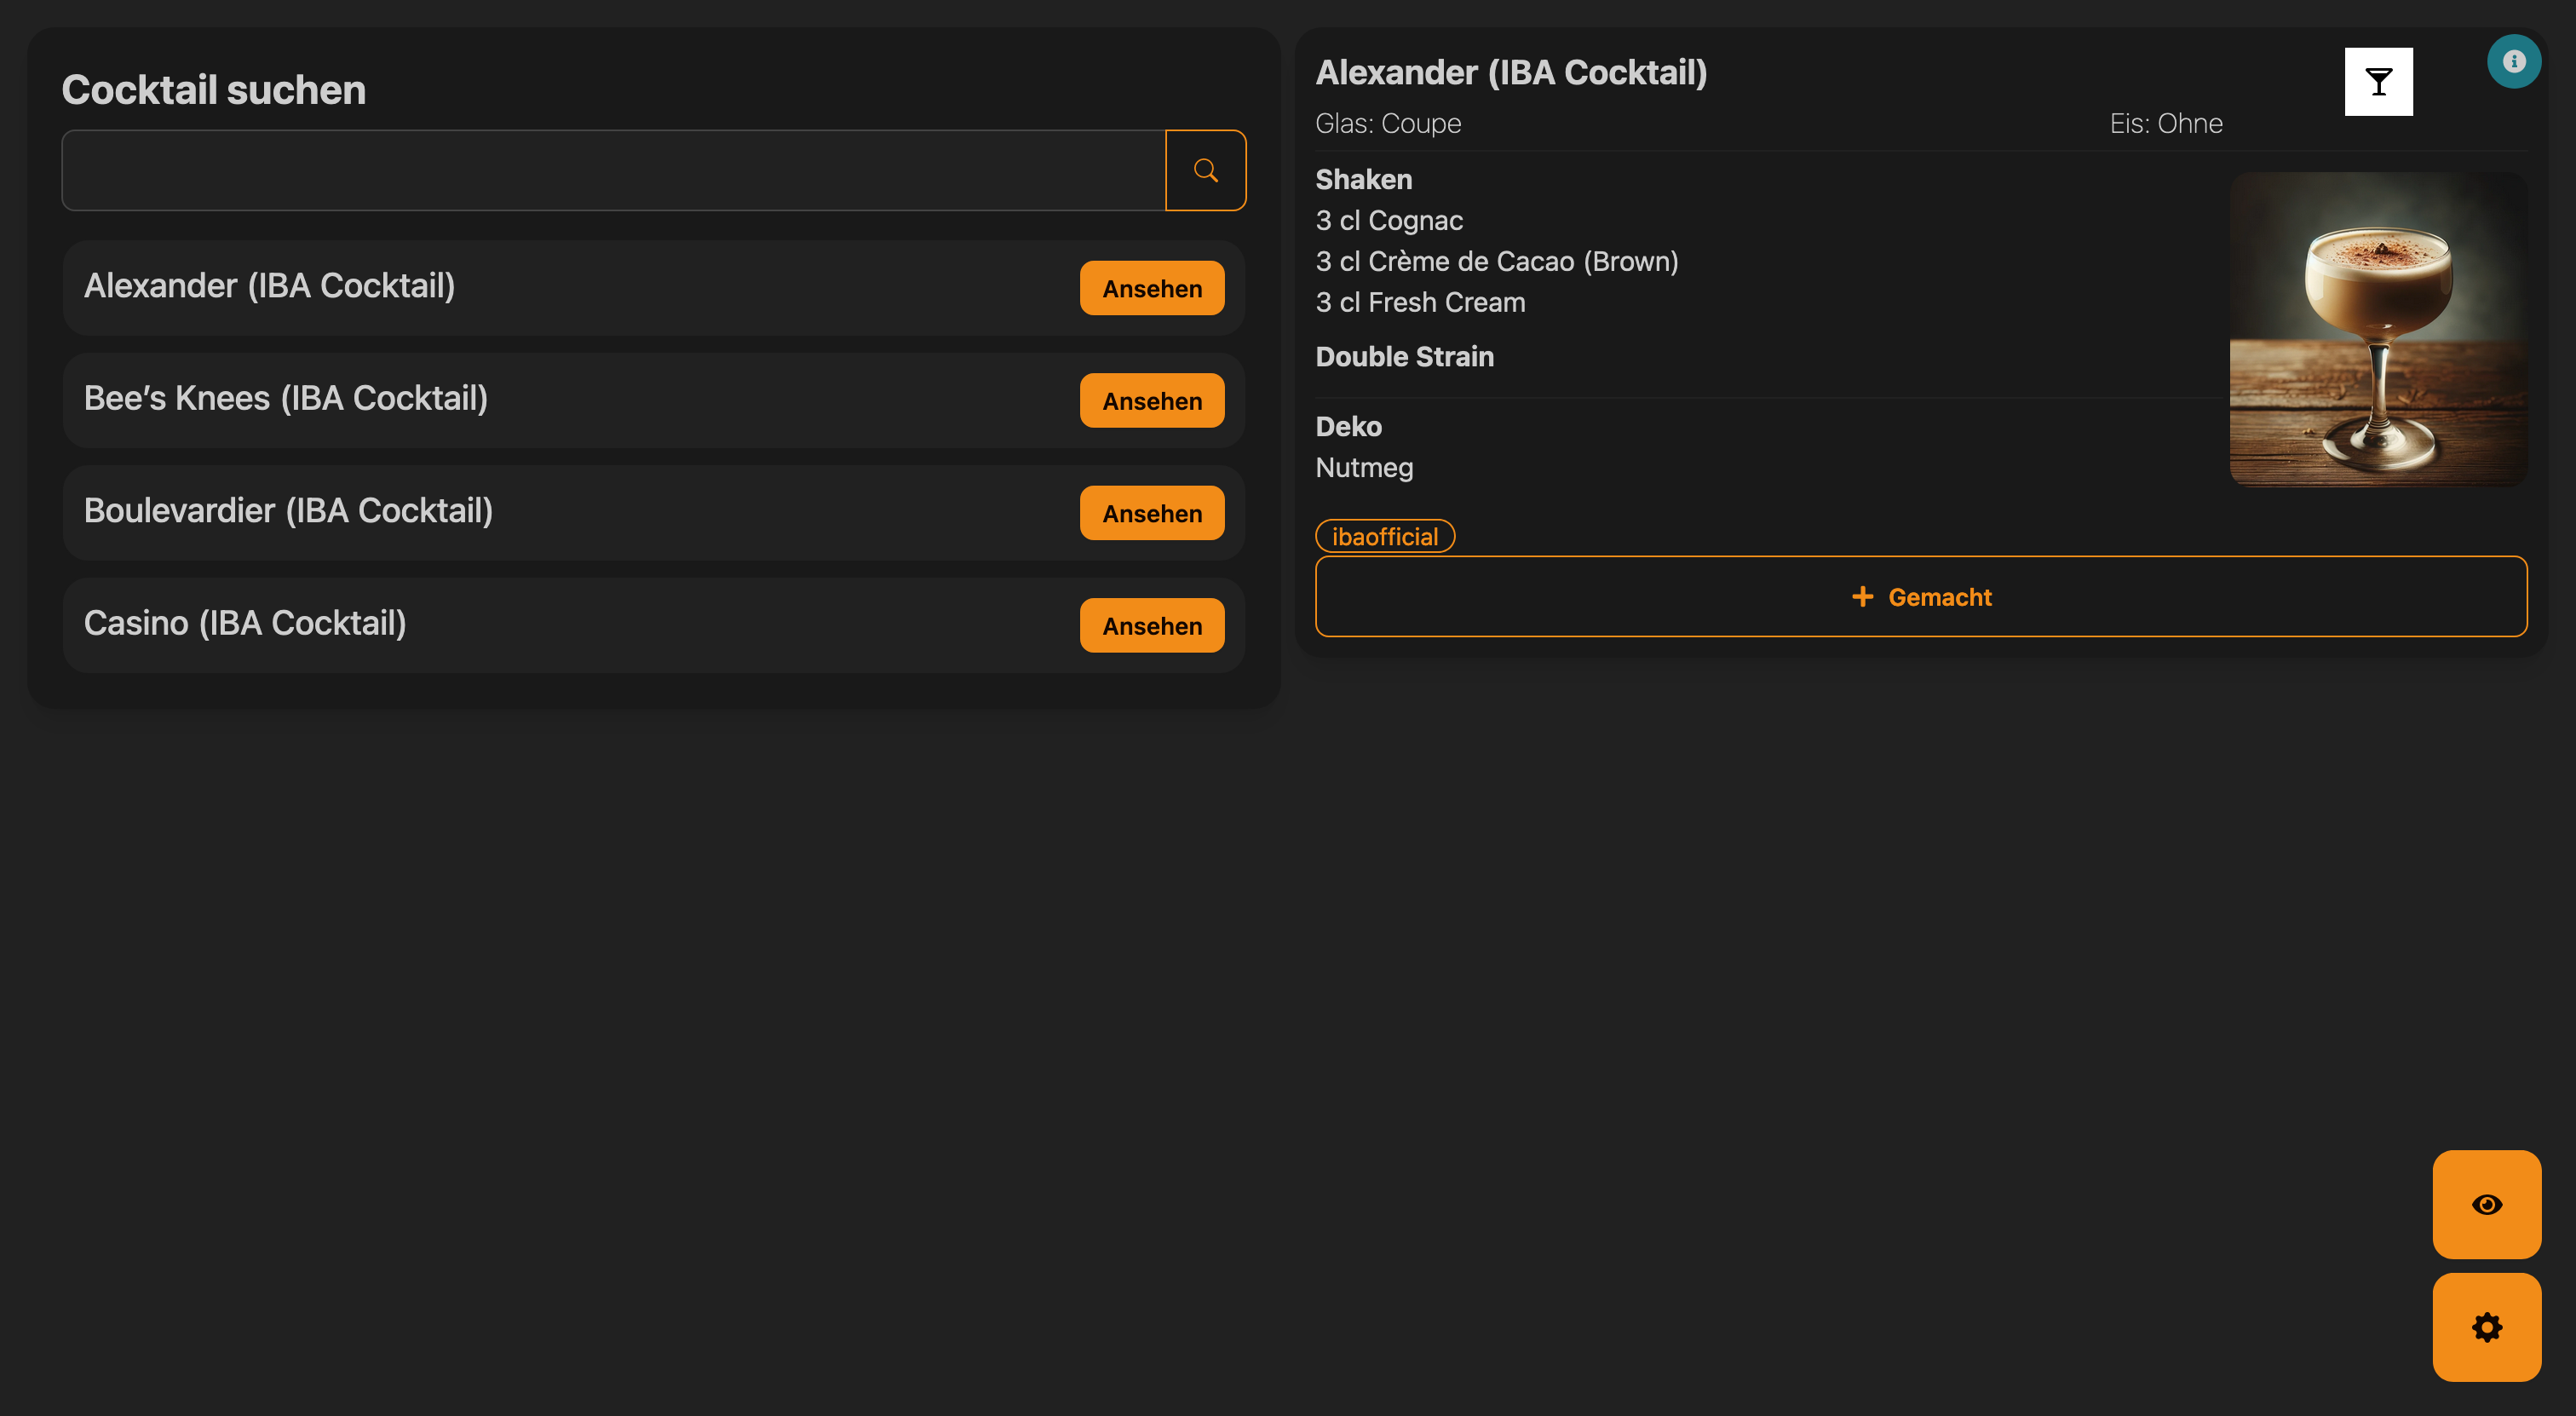Click the cocktail glass icon
This screenshot has width=2576, height=1416.
point(2378,82)
